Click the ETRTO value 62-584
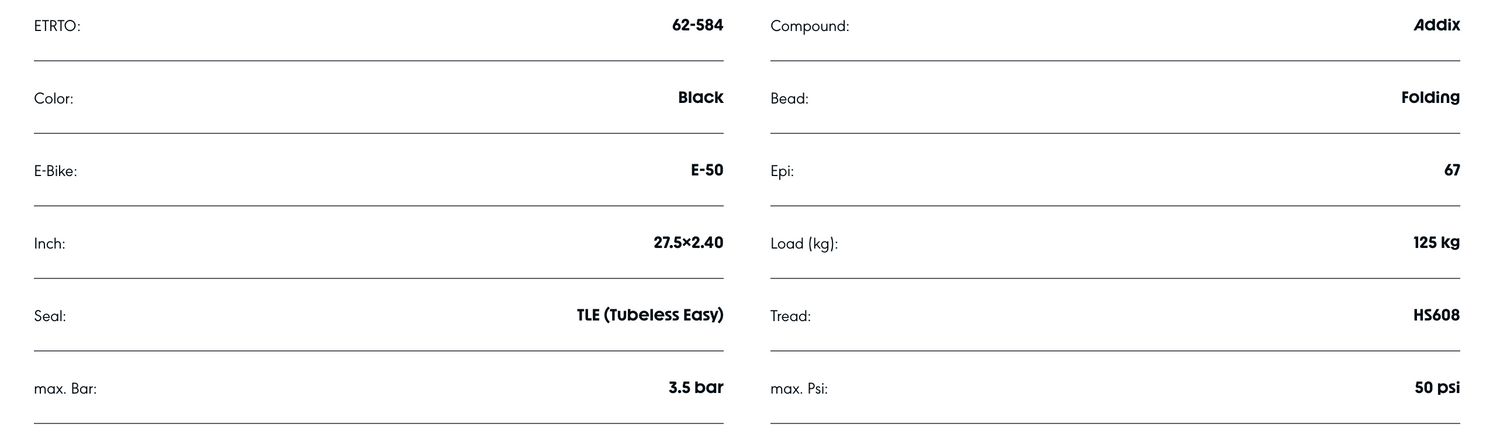 tap(697, 25)
